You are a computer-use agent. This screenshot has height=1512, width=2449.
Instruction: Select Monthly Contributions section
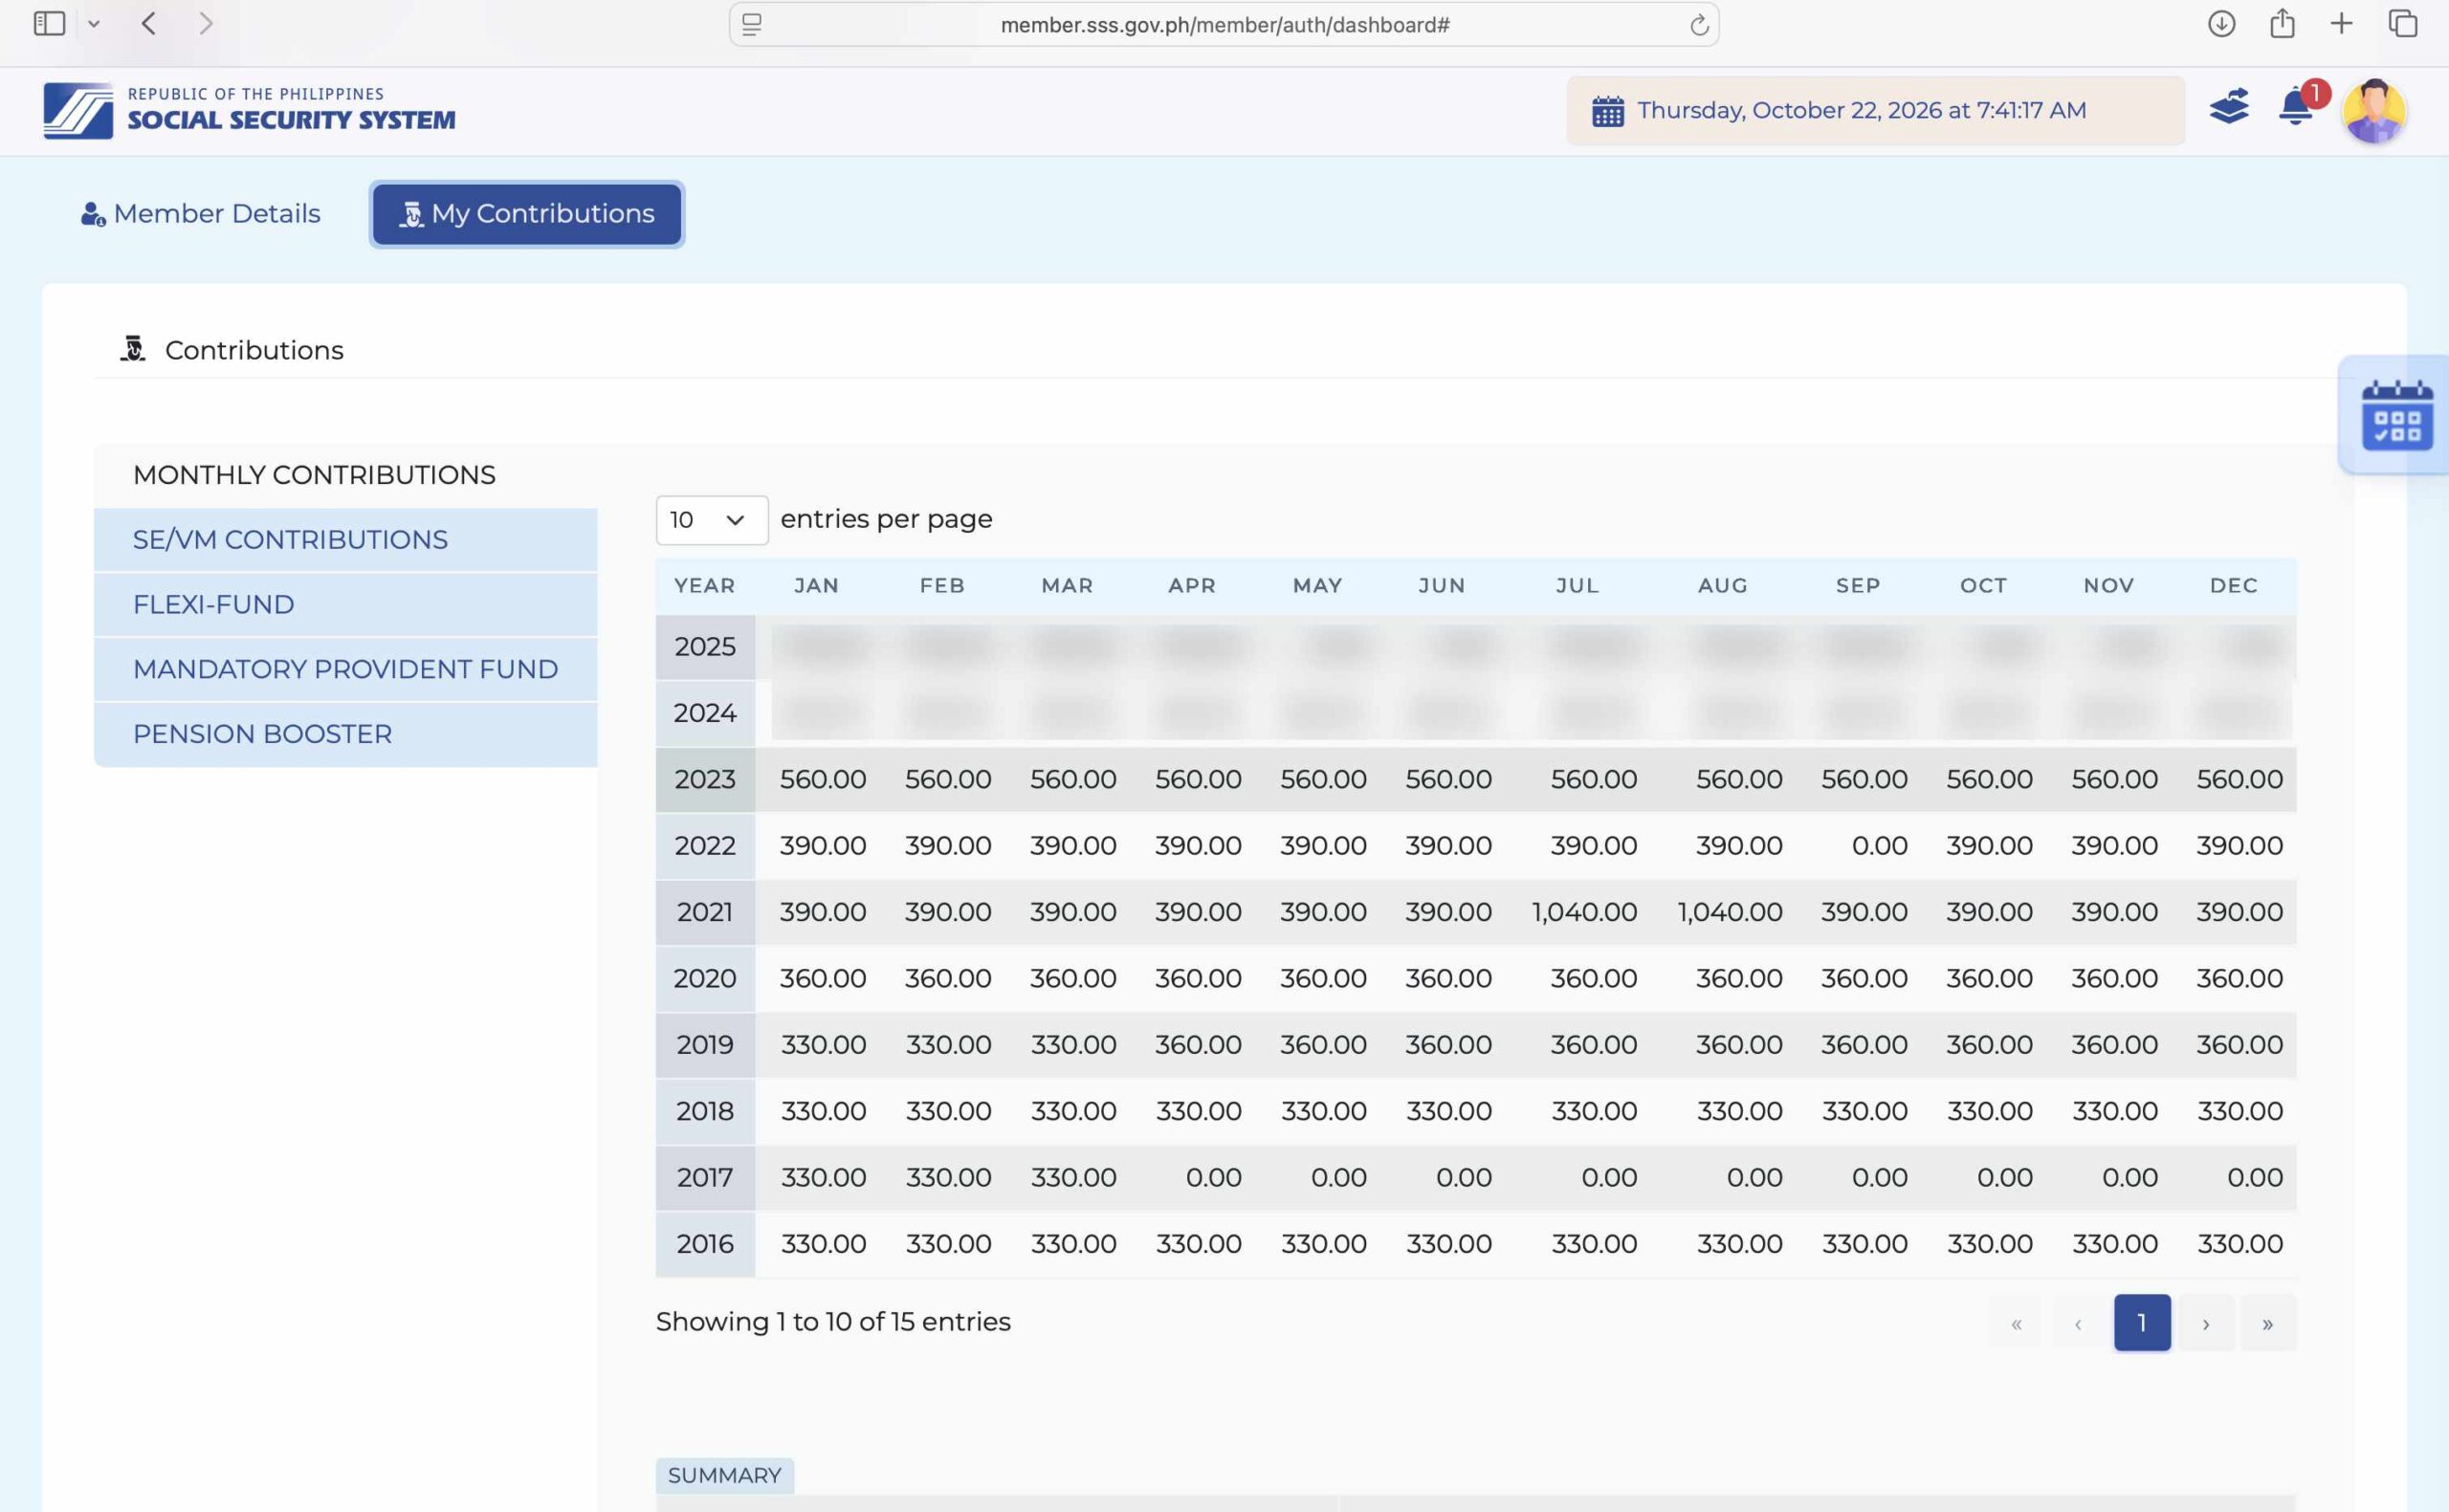point(314,475)
